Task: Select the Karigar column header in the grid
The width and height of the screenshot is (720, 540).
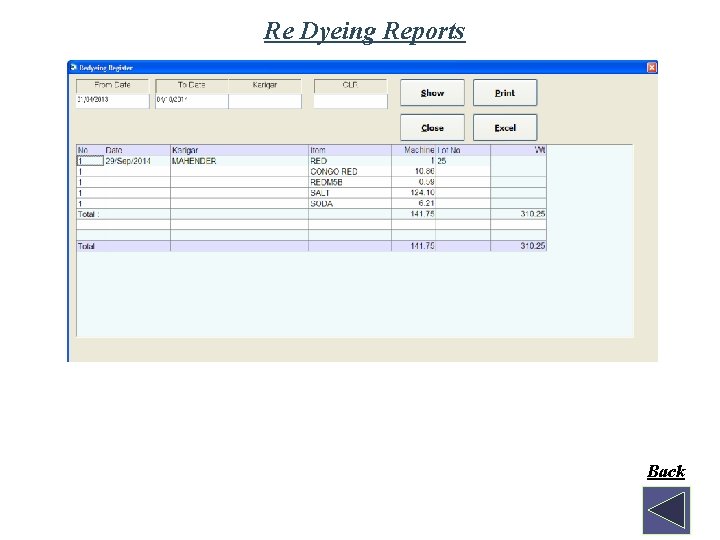Action: tap(239, 150)
